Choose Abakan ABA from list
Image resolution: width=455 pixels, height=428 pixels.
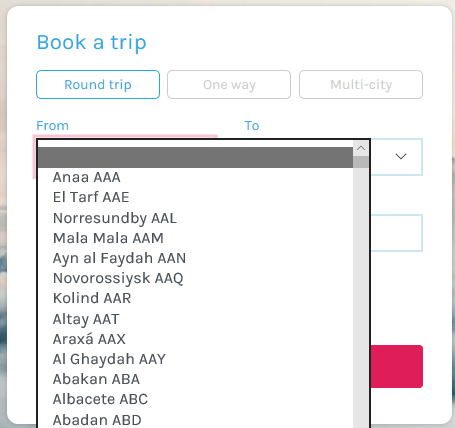(x=195, y=379)
